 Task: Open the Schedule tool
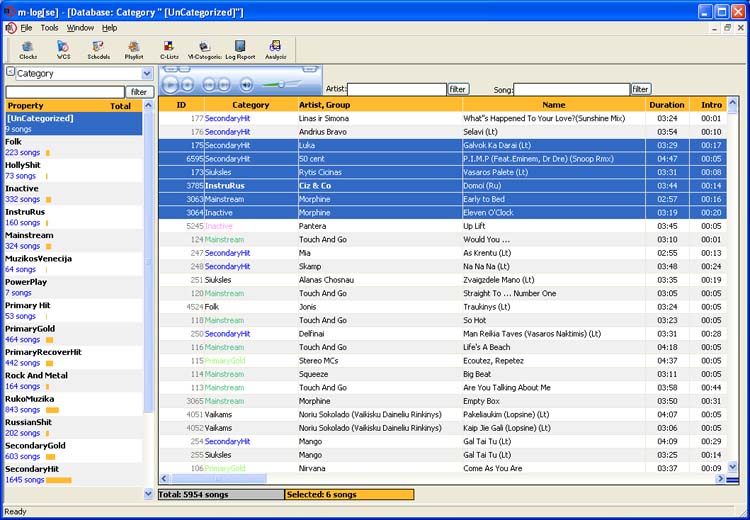[99, 50]
